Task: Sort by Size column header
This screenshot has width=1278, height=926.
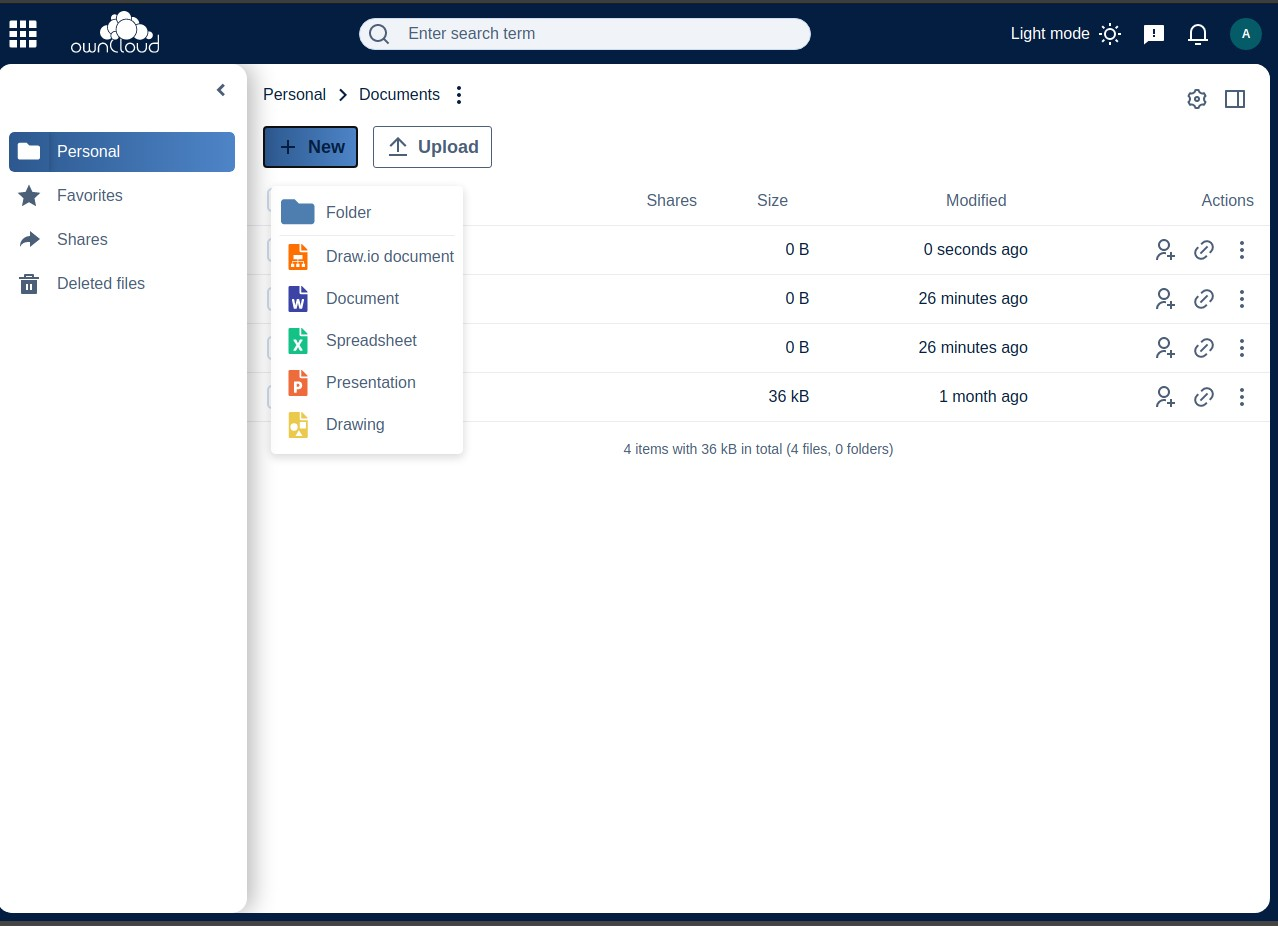Action: (x=772, y=201)
